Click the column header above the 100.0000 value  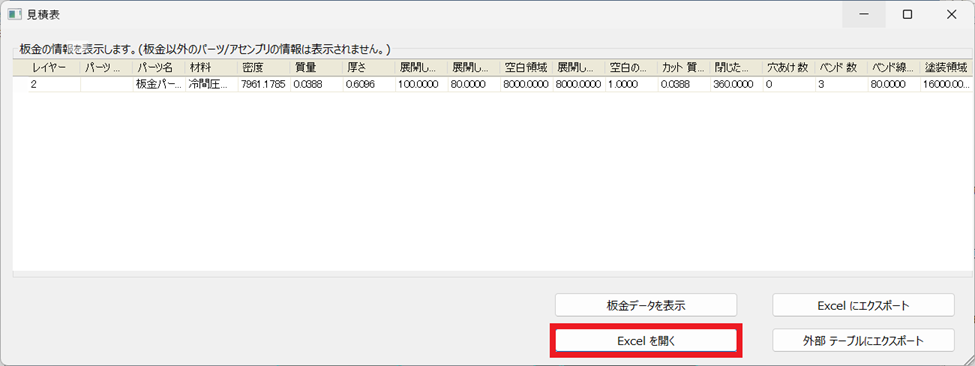point(422,68)
